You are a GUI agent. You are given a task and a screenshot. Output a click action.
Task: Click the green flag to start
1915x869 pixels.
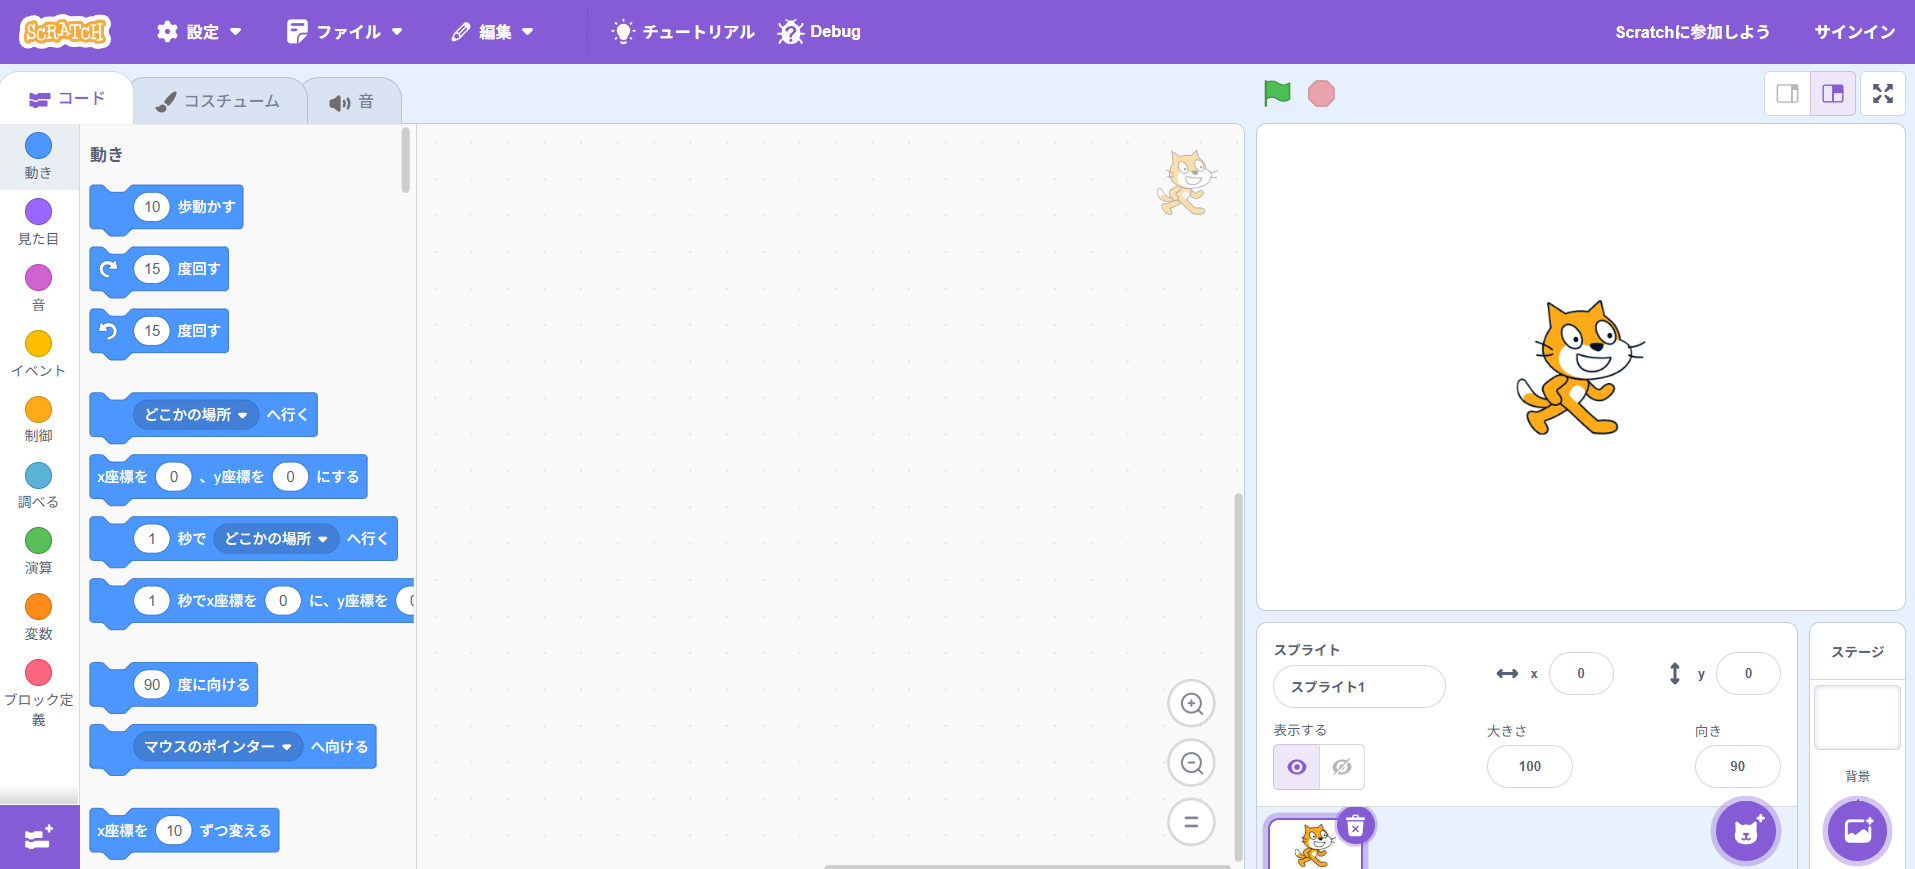tap(1277, 93)
